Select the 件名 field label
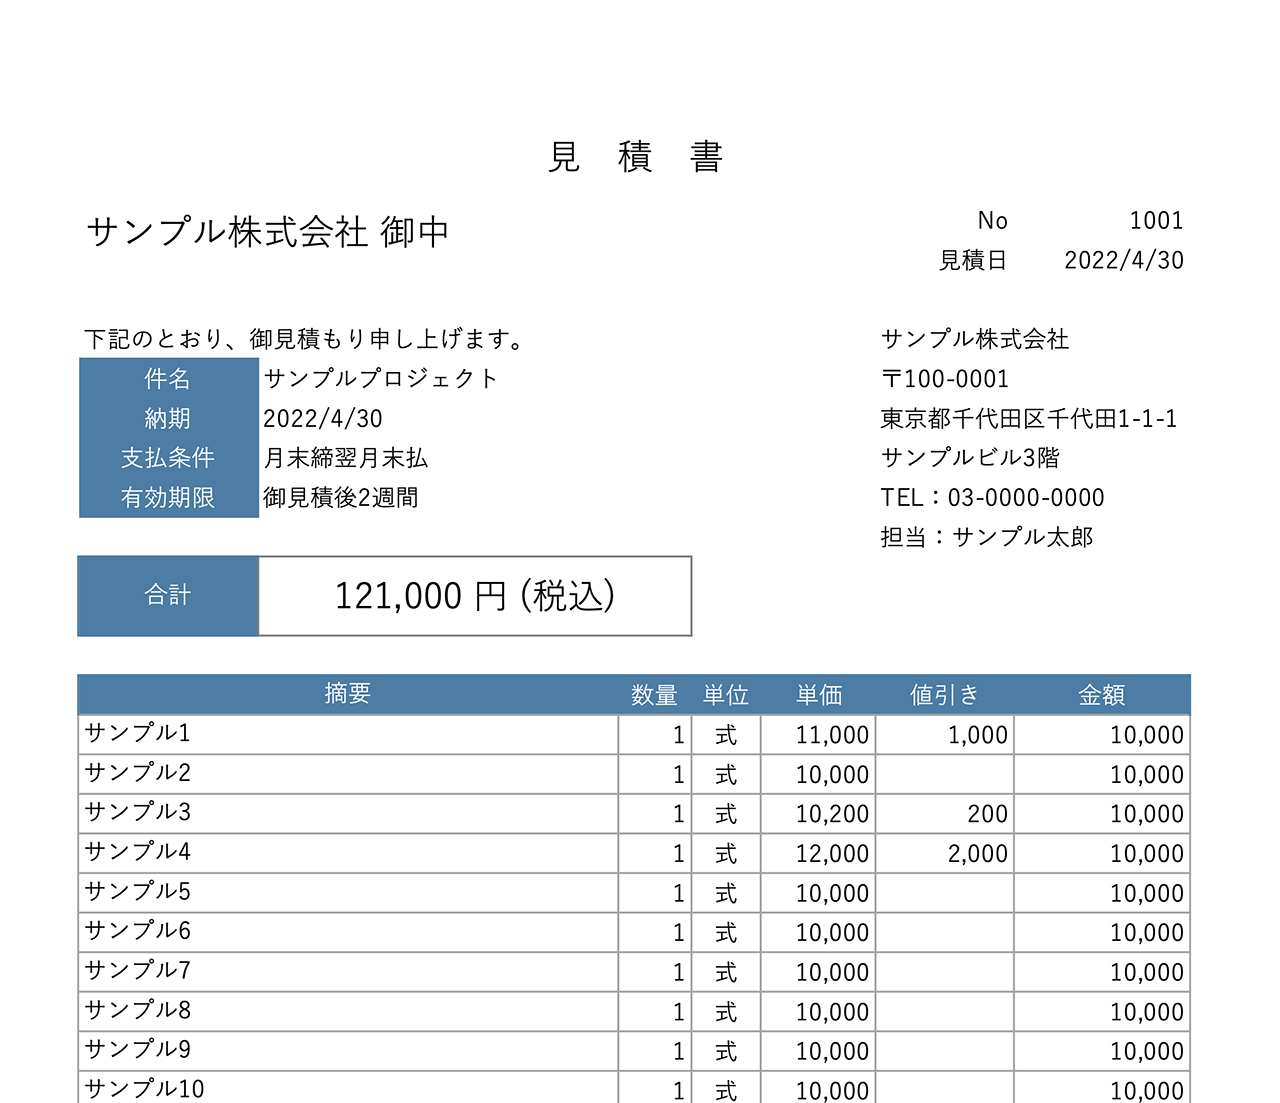Image resolution: width=1280 pixels, height=1103 pixels. tap(166, 378)
